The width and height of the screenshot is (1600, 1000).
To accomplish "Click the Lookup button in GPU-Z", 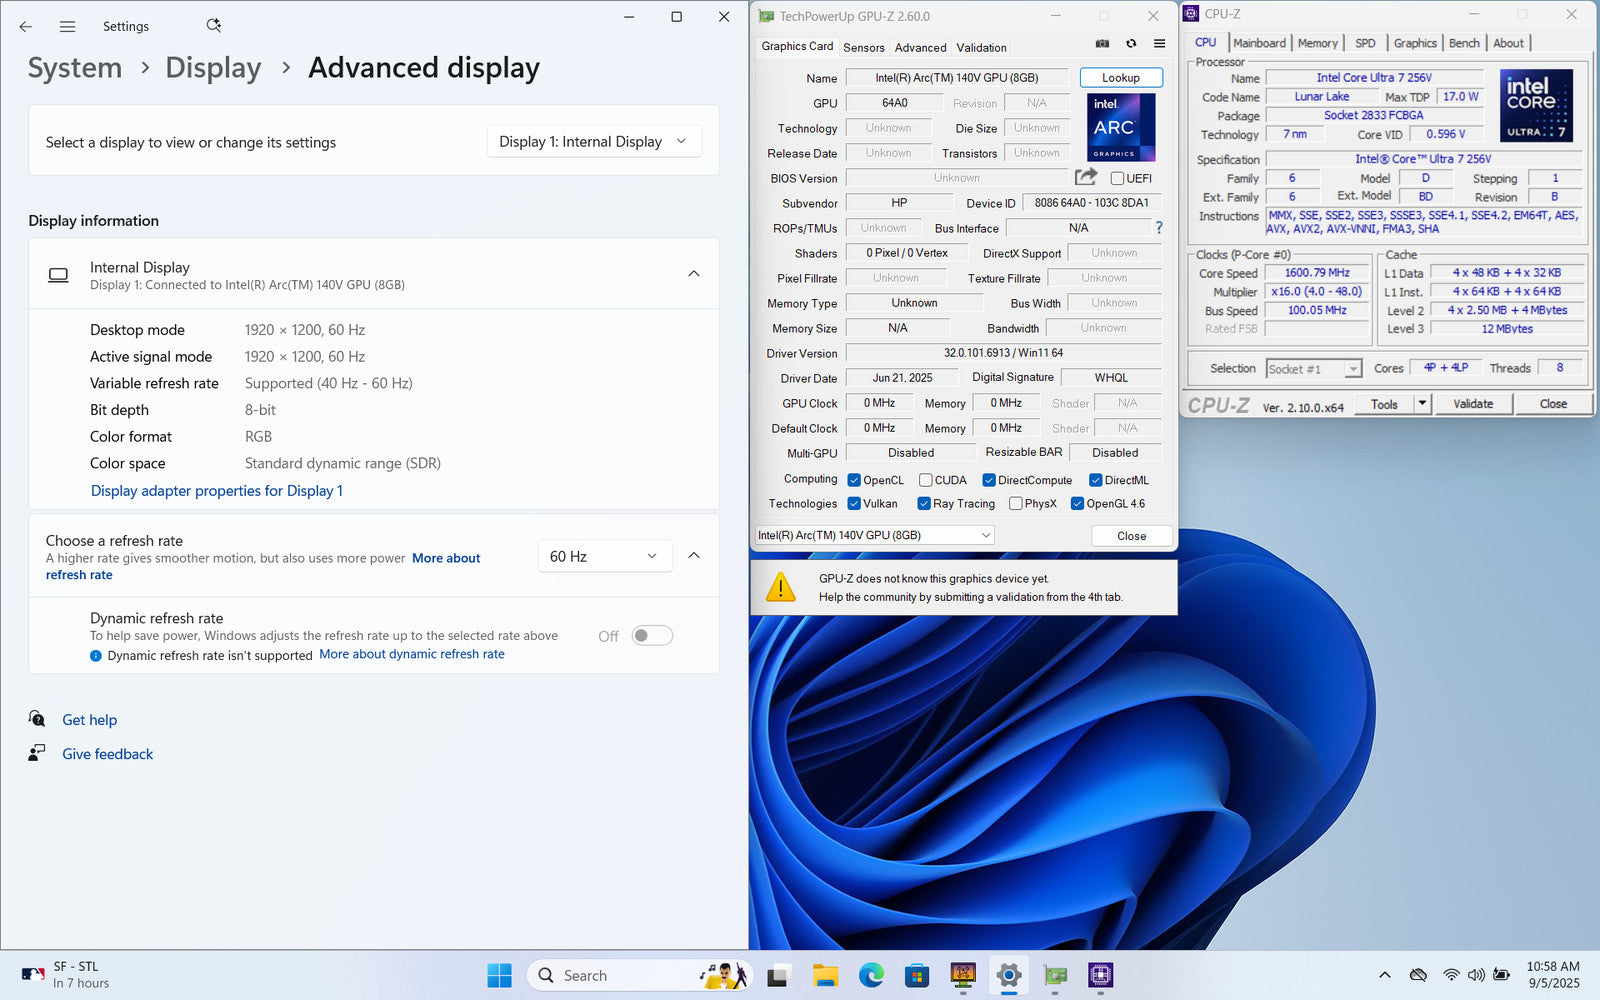I will point(1120,78).
